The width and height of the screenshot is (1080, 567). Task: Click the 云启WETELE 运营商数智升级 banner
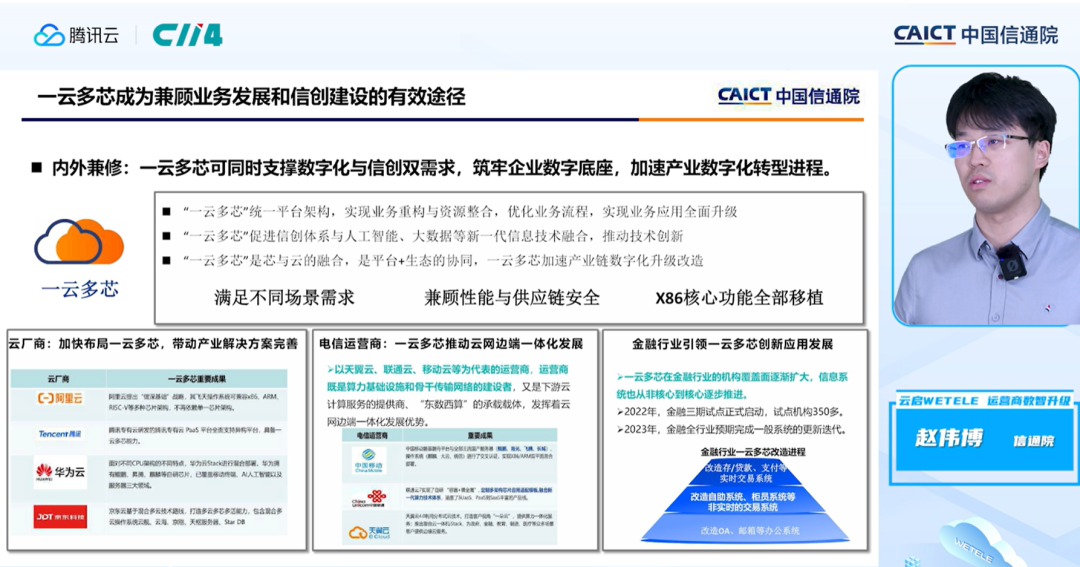[x=984, y=401]
